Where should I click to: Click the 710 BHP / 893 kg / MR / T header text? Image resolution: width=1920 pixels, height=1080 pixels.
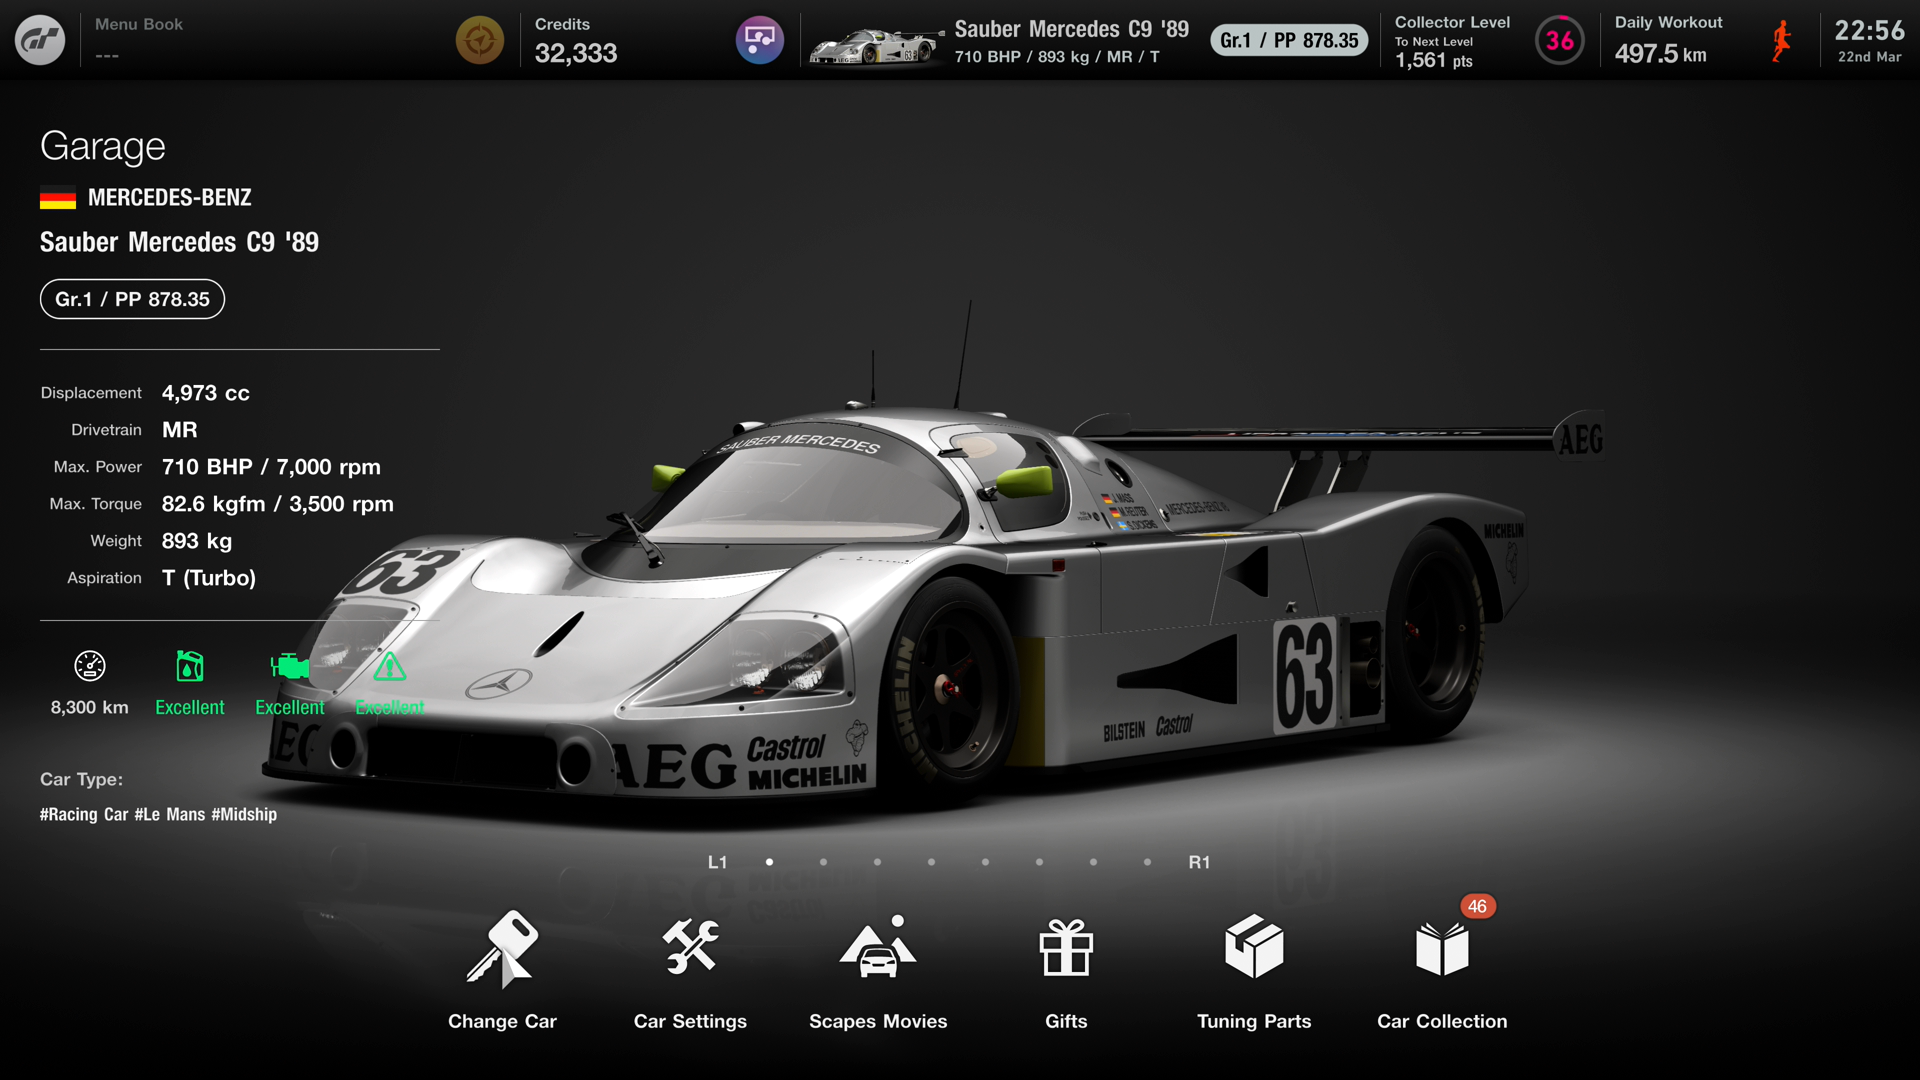pos(1057,57)
